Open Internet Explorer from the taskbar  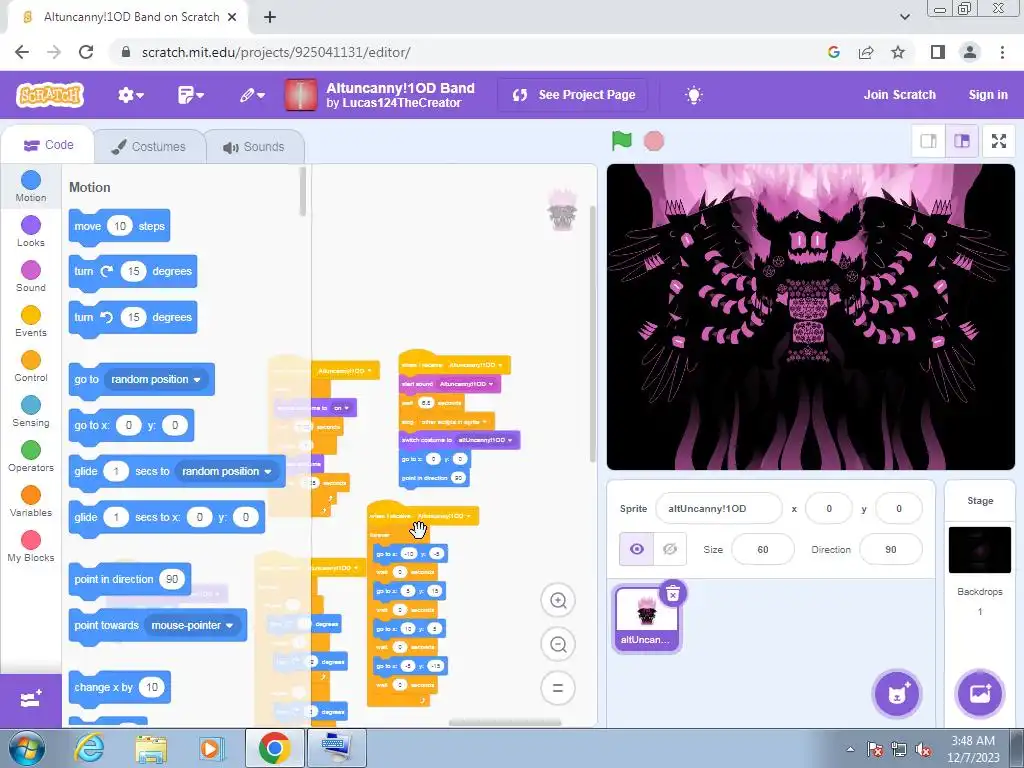point(89,748)
